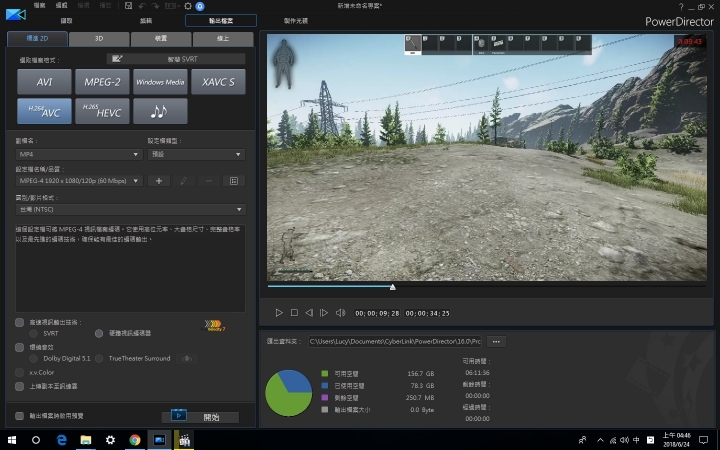
Task: Select the SVRT radio button
Action: tap(34, 333)
